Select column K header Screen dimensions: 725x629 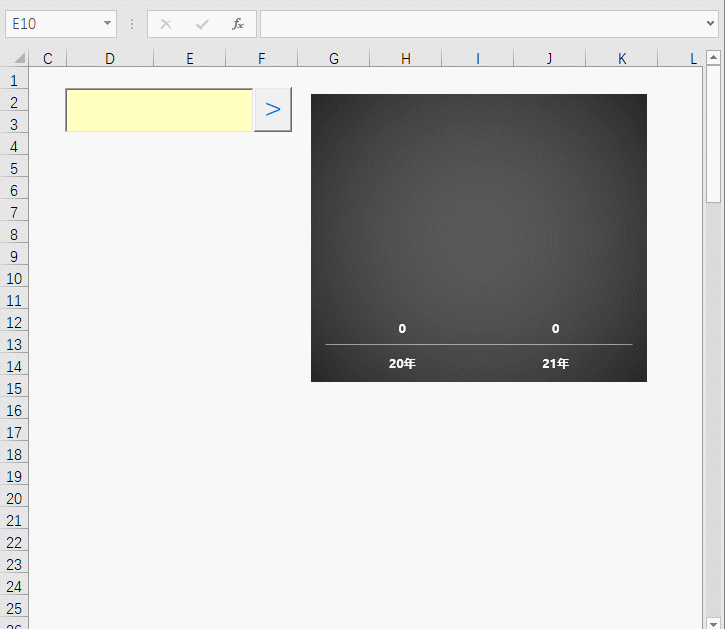point(621,59)
